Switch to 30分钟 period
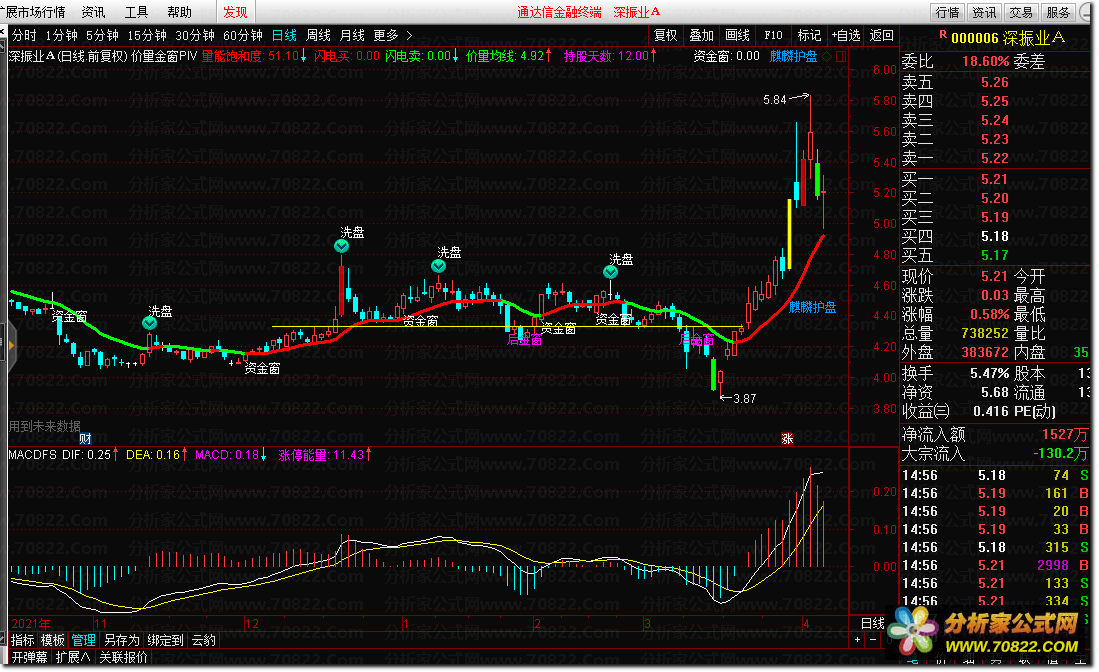Image resolution: width=1099 pixels, height=672 pixels. click(195, 35)
